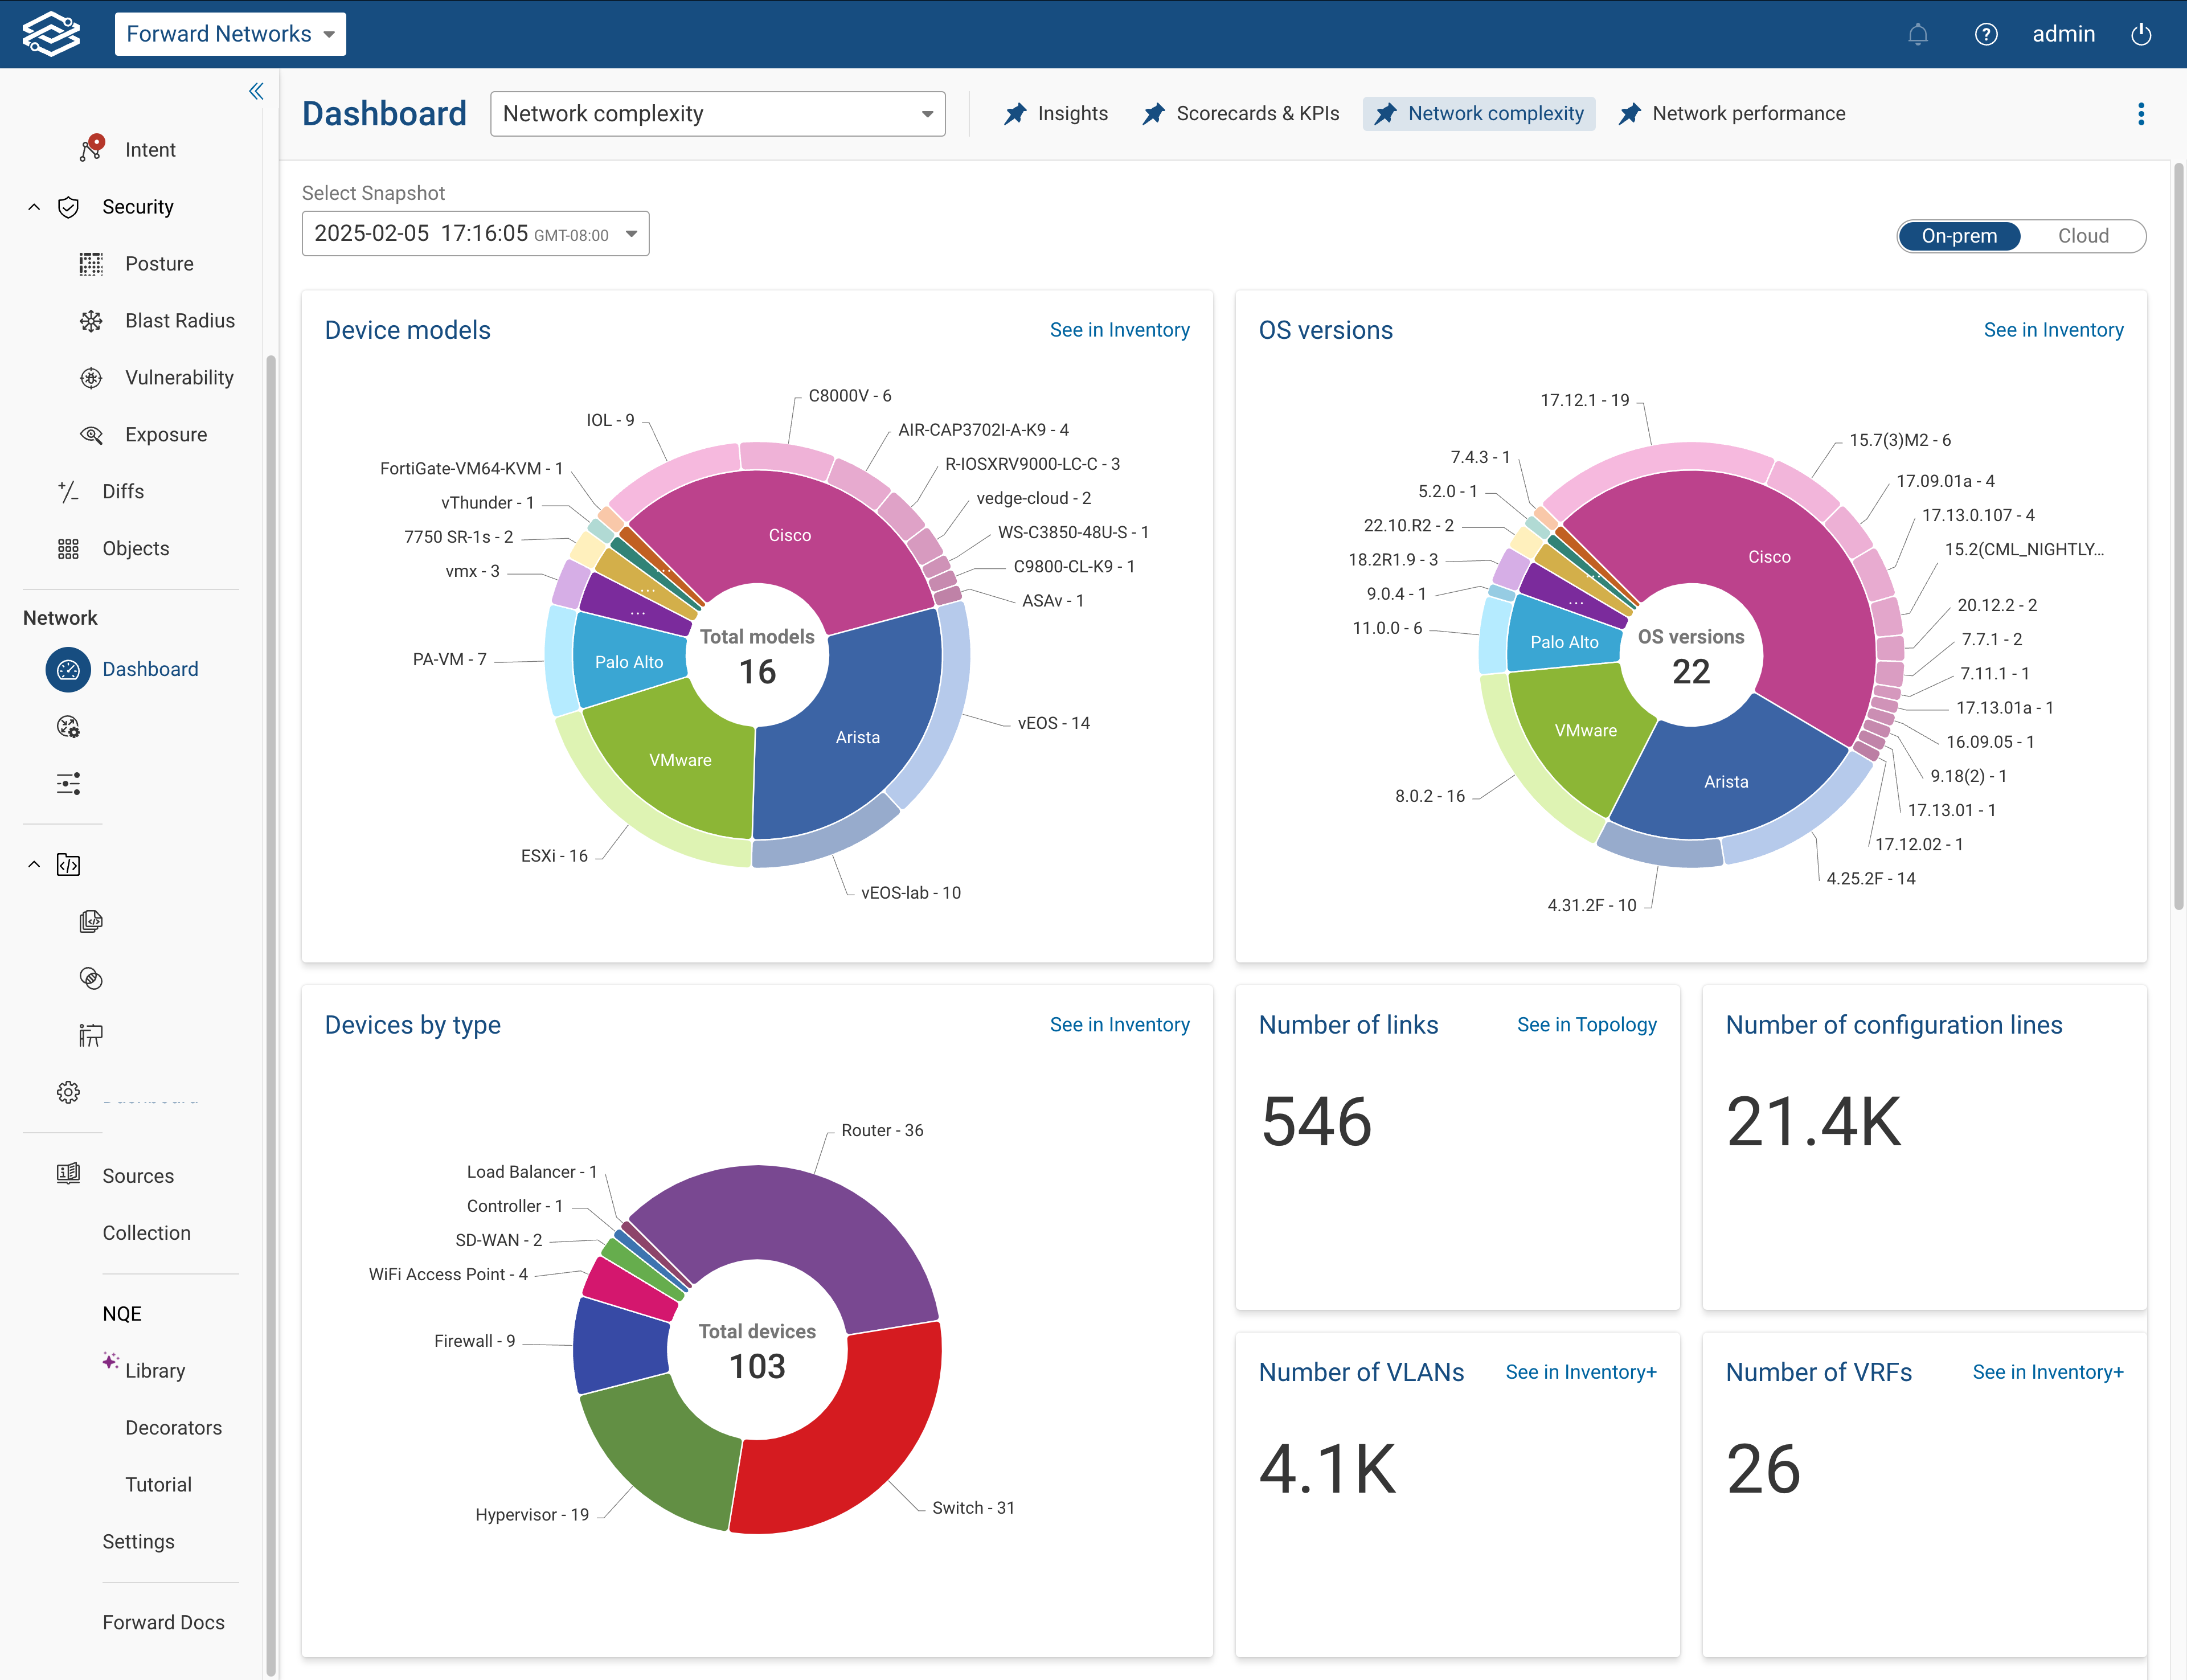The width and height of the screenshot is (2187, 1680).
Task: Open the Diffs section
Action: 123,491
